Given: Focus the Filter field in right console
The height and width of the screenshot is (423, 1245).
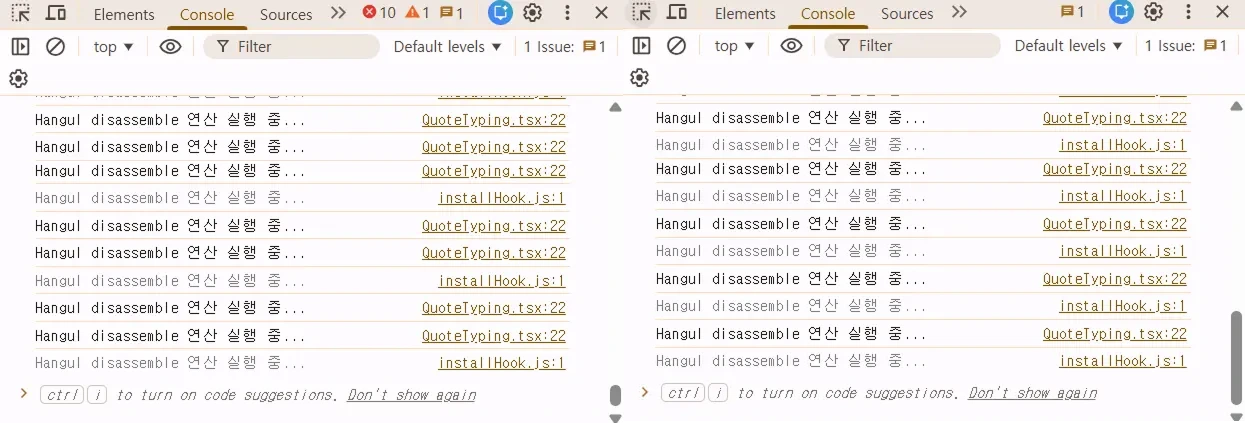Looking at the screenshot, I should [x=920, y=46].
